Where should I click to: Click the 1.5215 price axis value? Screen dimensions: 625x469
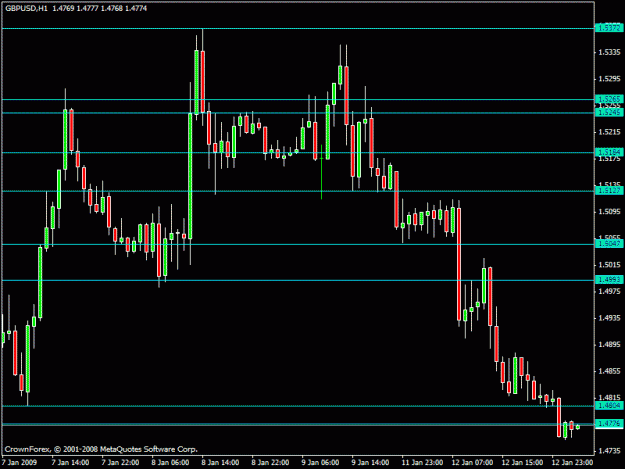pos(609,132)
